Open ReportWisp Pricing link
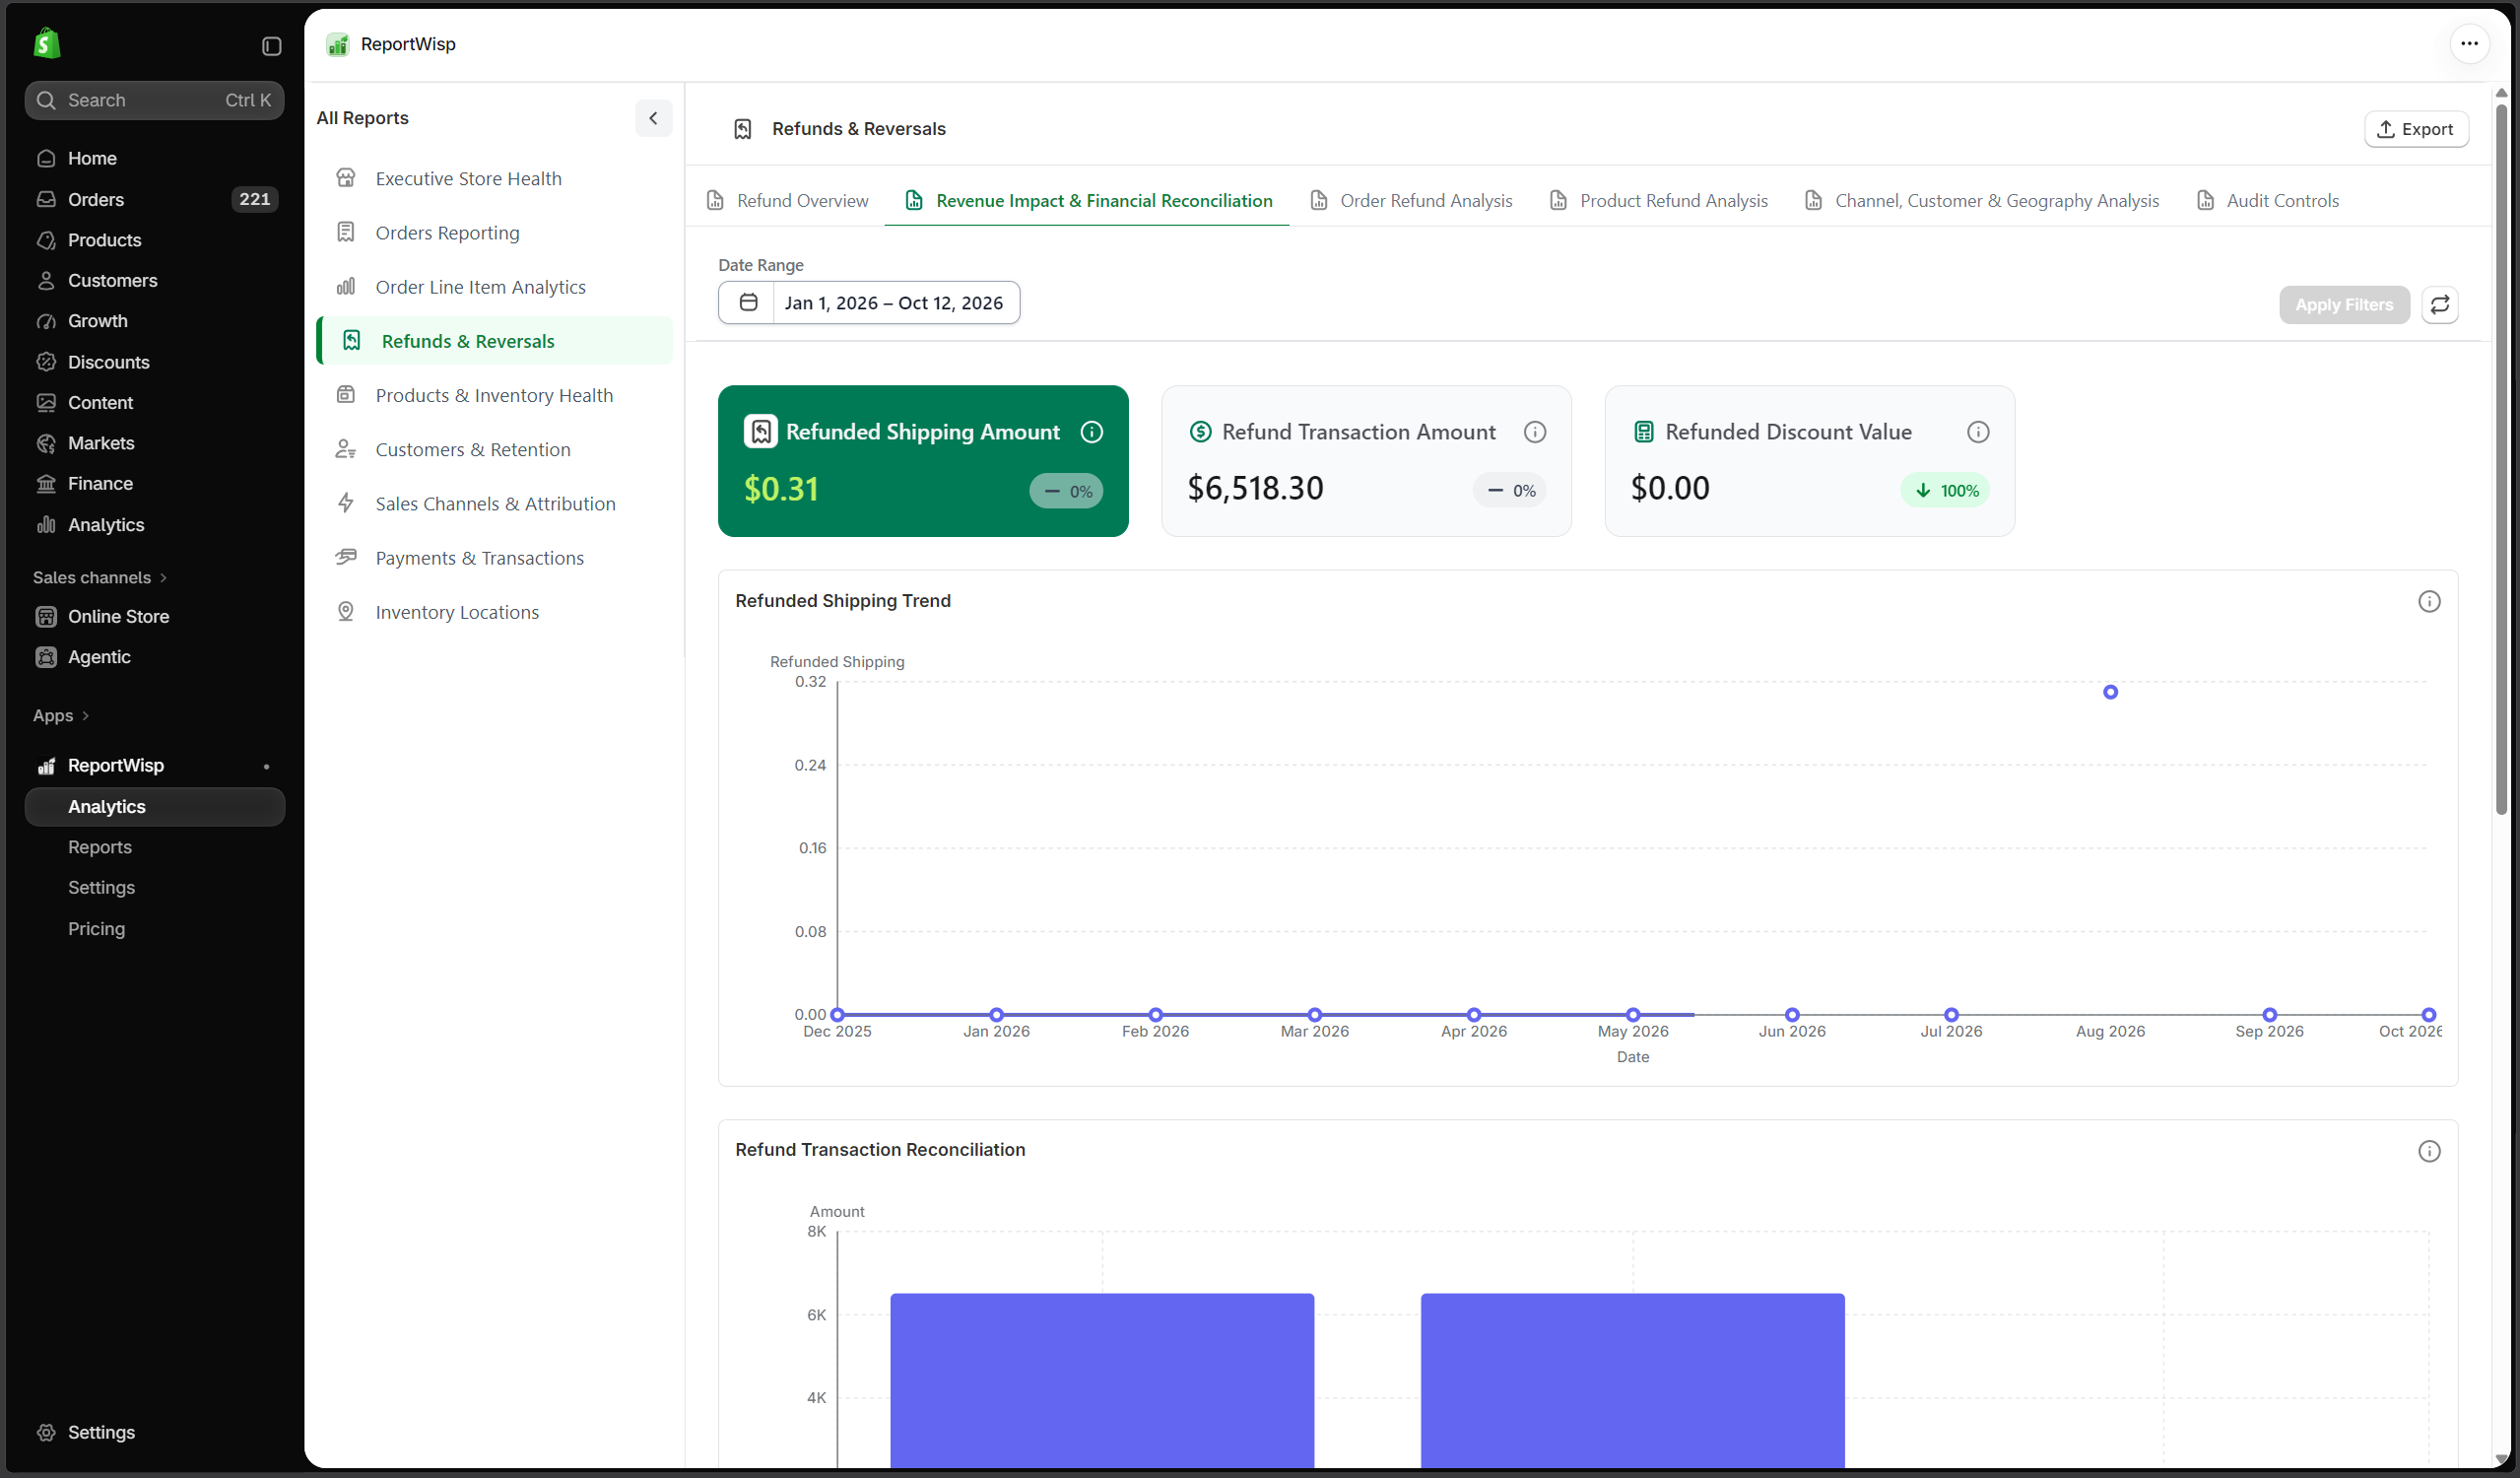2520x1478 pixels. click(96, 928)
